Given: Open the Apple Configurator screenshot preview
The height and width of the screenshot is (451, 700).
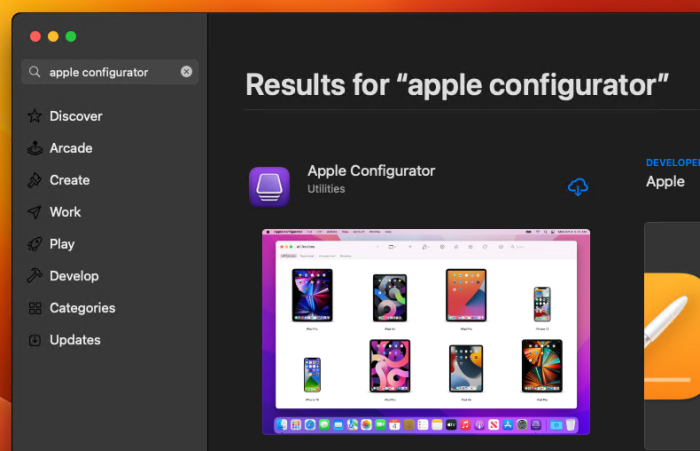Looking at the screenshot, I should [x=426, y=332].
